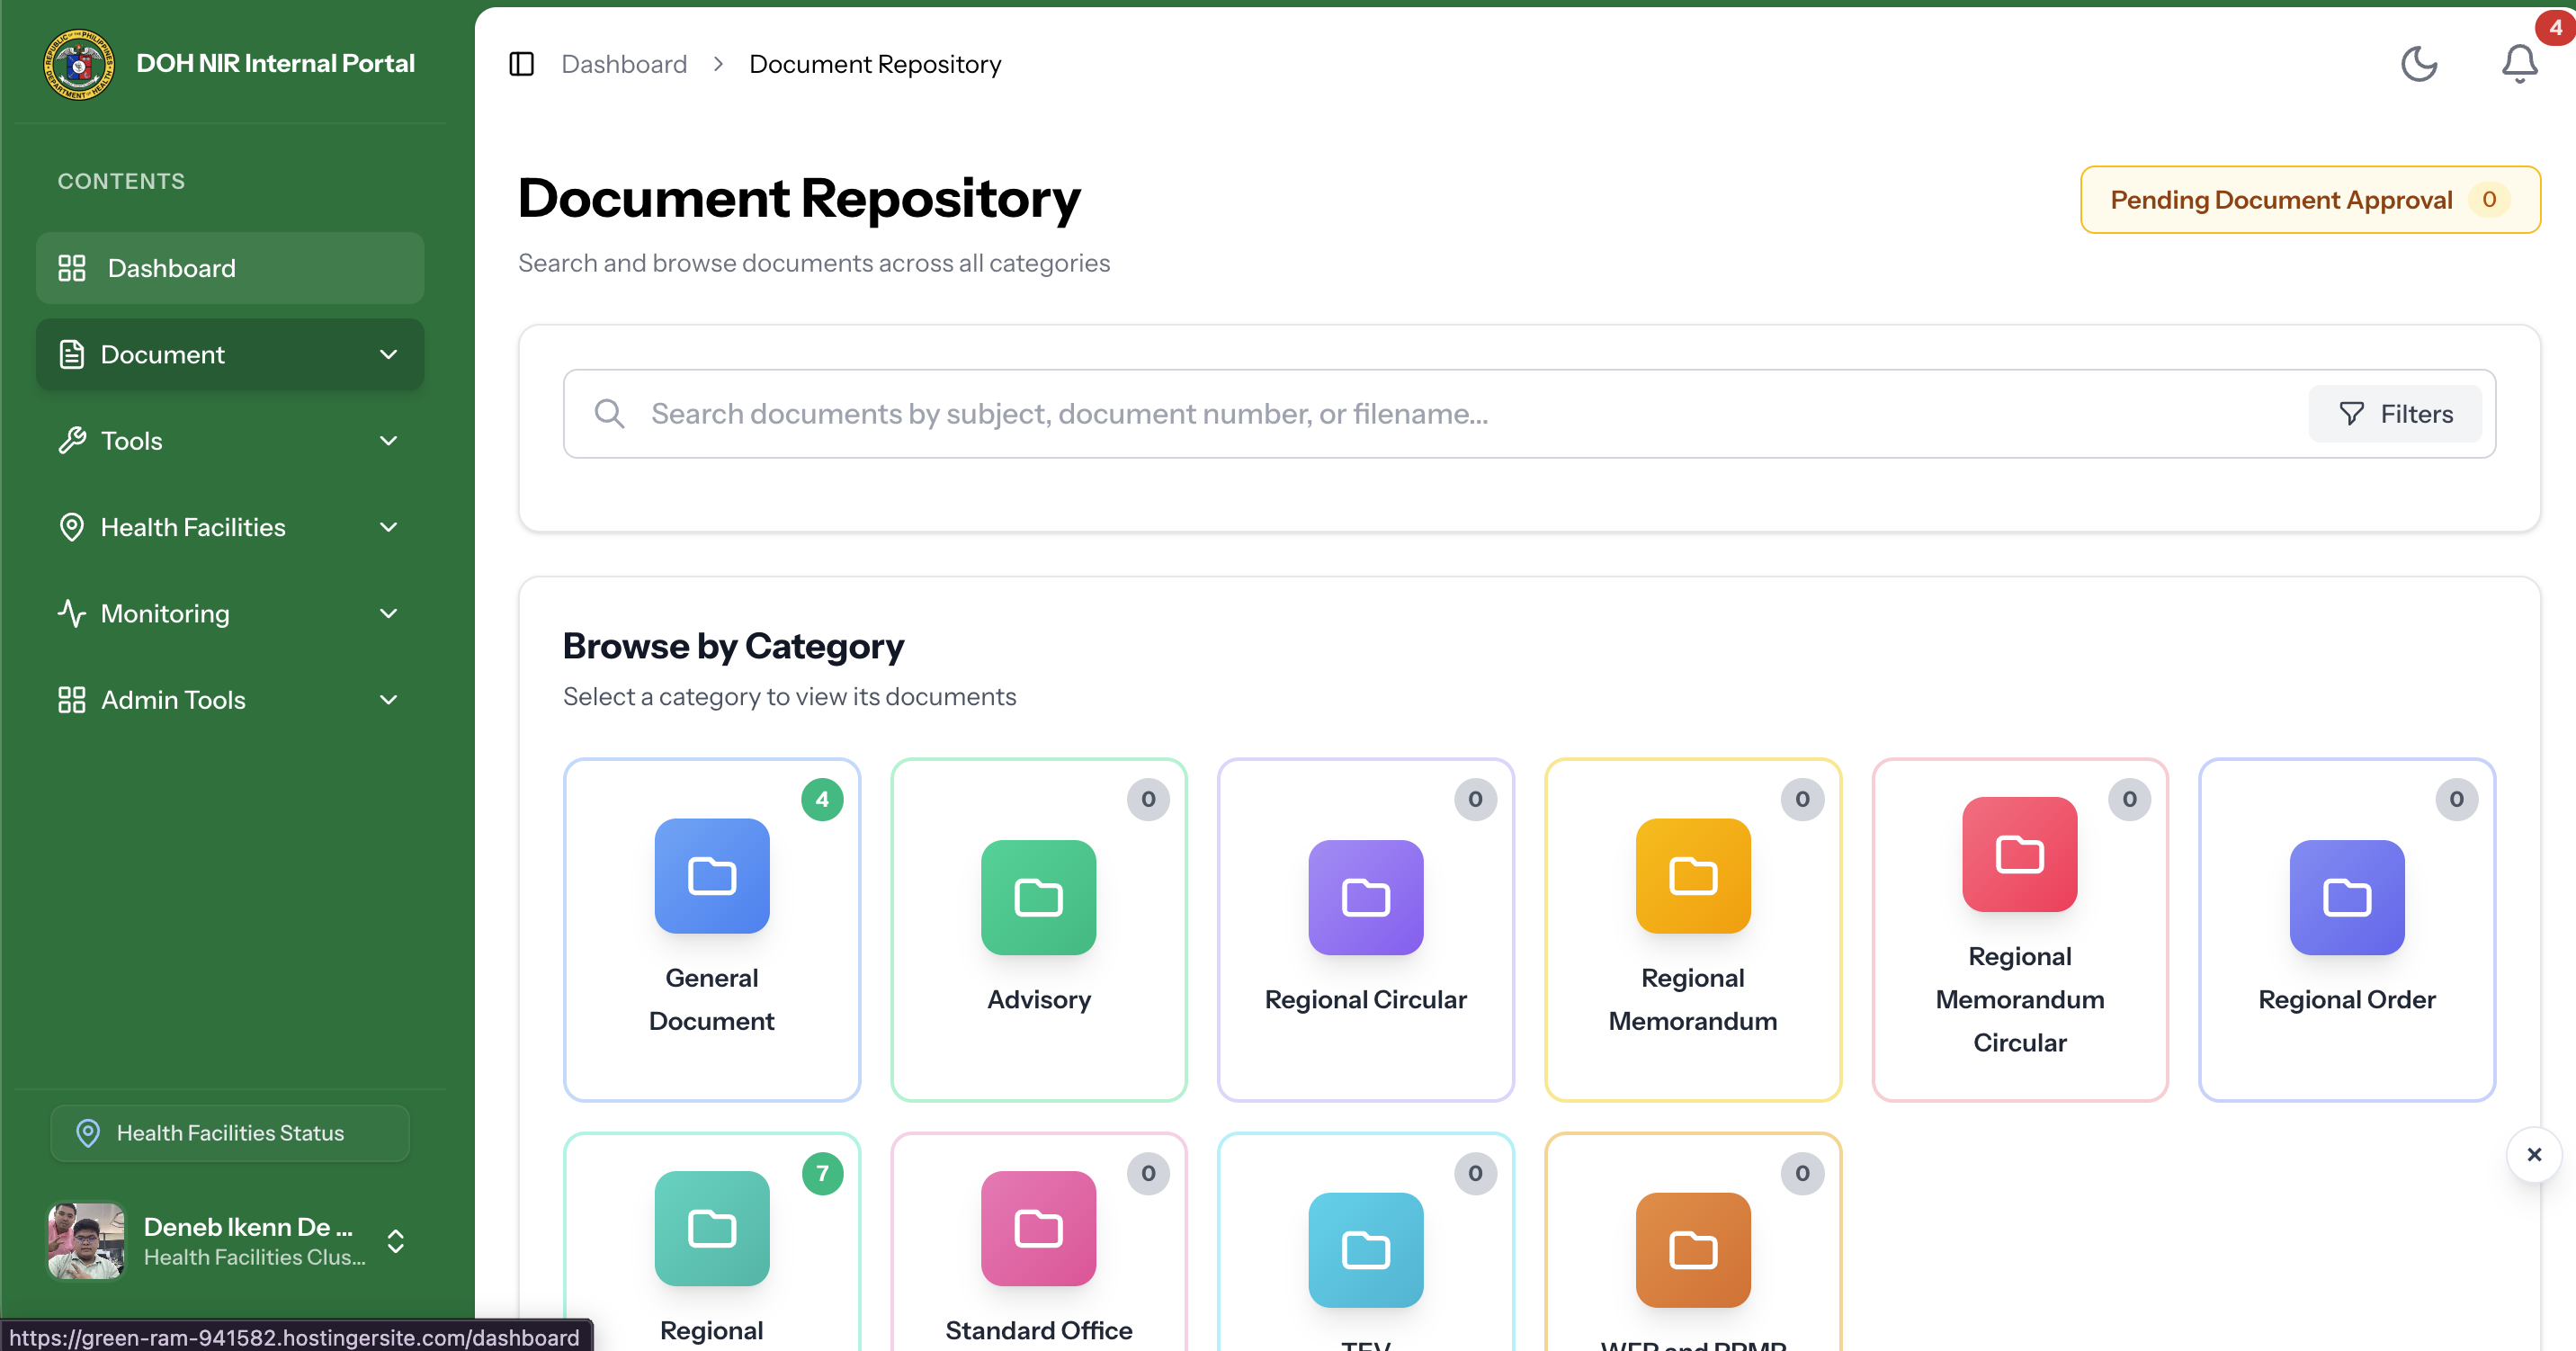Dismiss the floating X button

2534,1154
